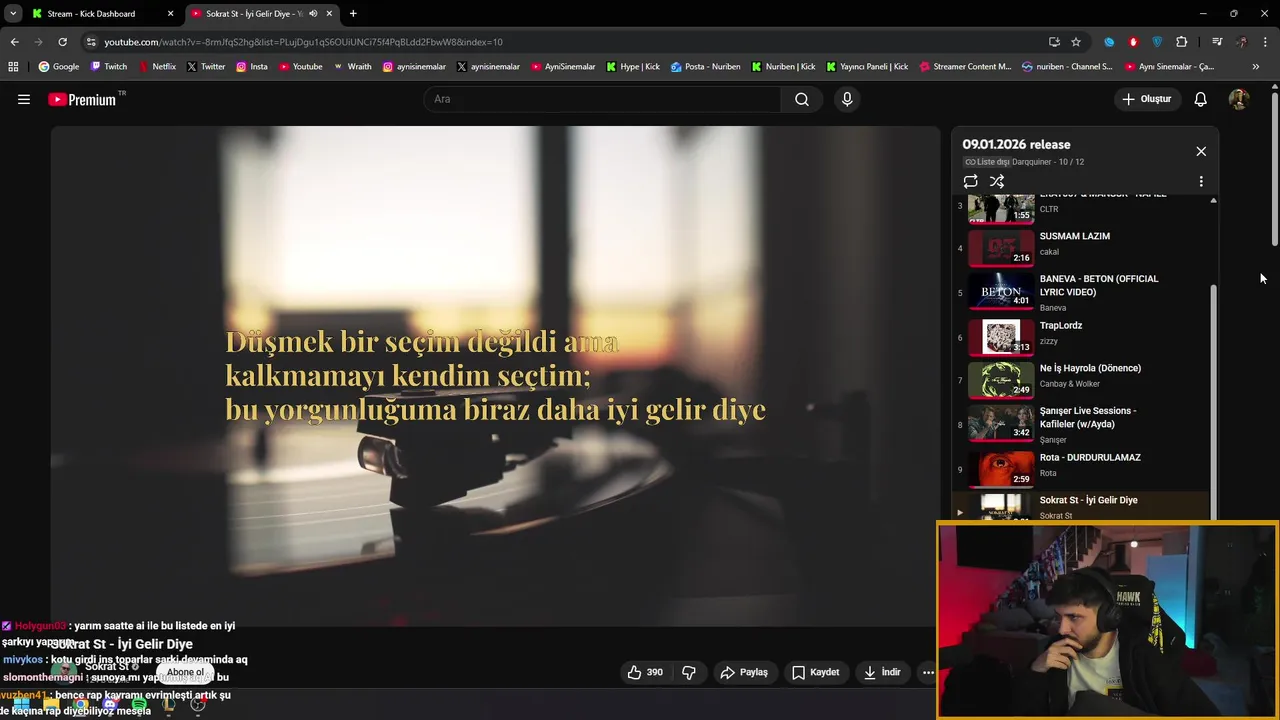Open the tab search dropdown arrow
1280x720 pixels.
pyautogui.click(x=13, y=14)
